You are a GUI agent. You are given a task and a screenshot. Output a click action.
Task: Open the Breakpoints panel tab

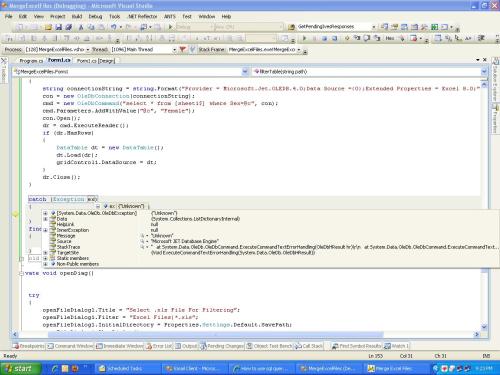29,346
